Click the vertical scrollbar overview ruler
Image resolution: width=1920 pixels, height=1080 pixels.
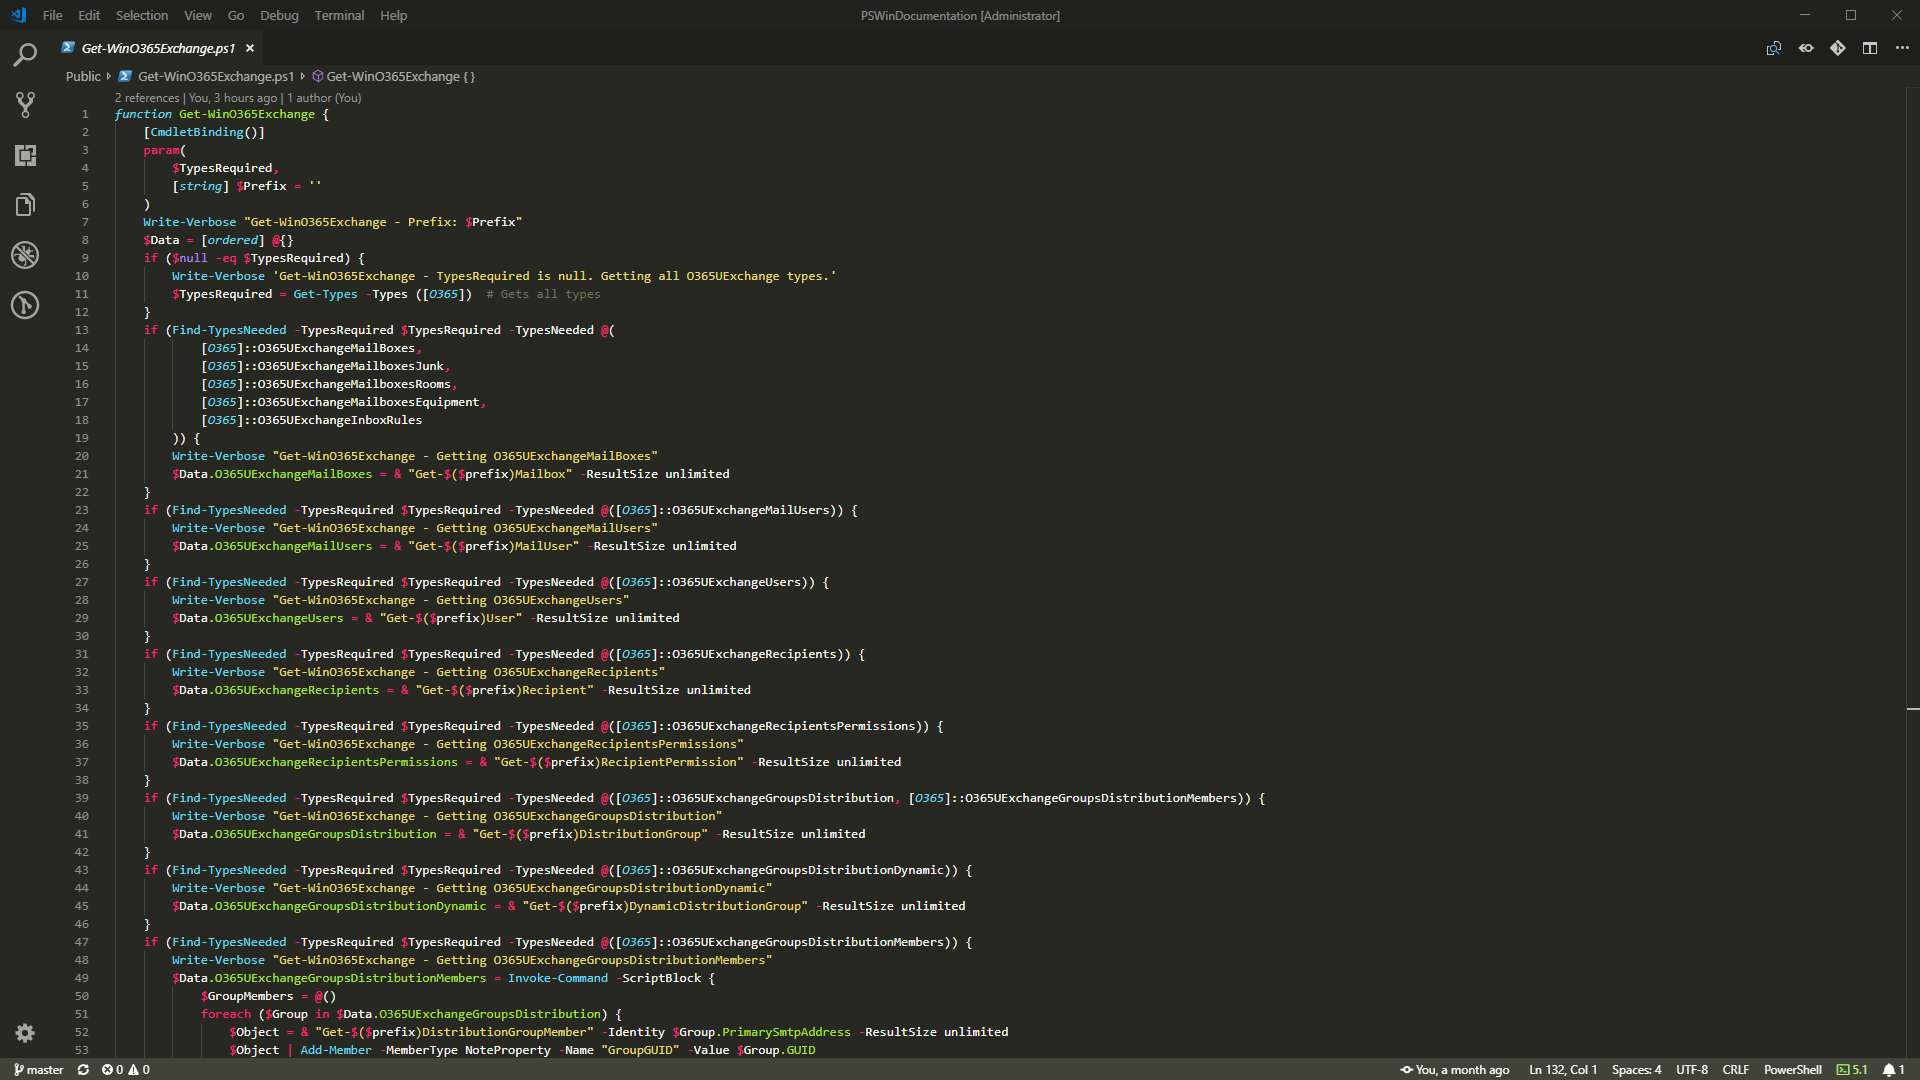click(x=1912, y=500)
